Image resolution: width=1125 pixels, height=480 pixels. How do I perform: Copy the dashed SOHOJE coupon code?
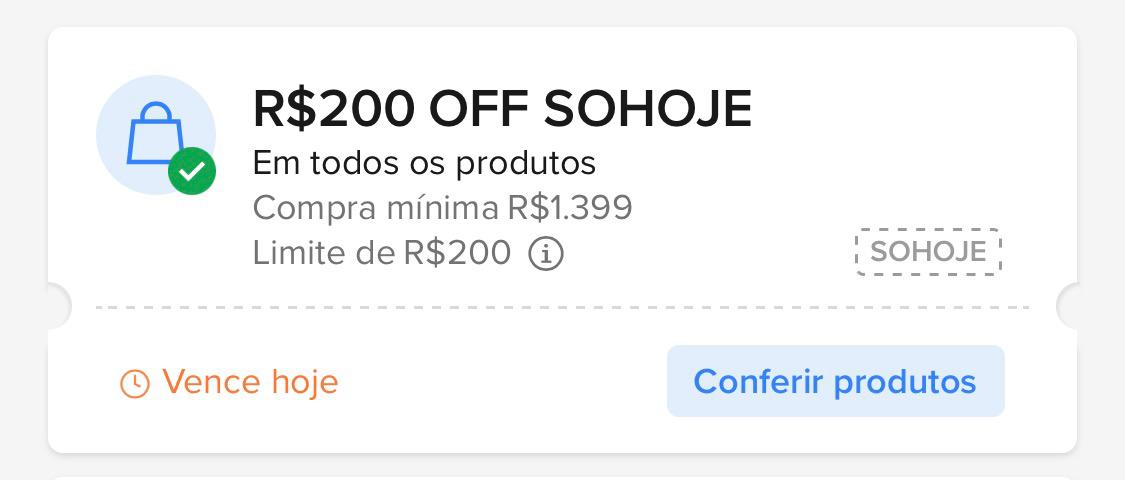pyautogui.click(x=928, y=252)
